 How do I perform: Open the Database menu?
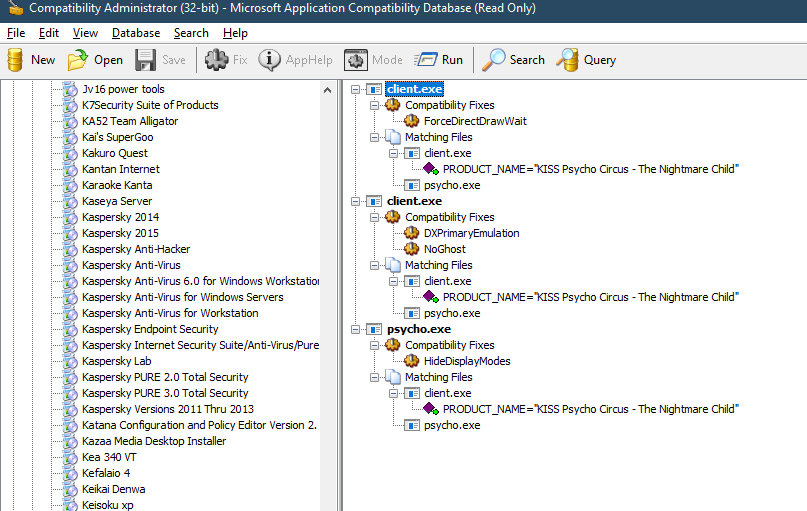[x=136, y=33]
